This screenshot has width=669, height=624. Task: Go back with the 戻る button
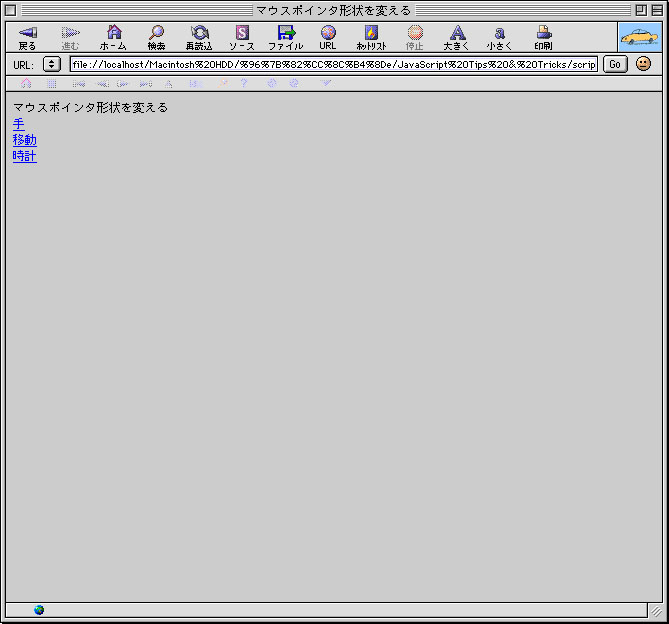(x=28, y=38)
